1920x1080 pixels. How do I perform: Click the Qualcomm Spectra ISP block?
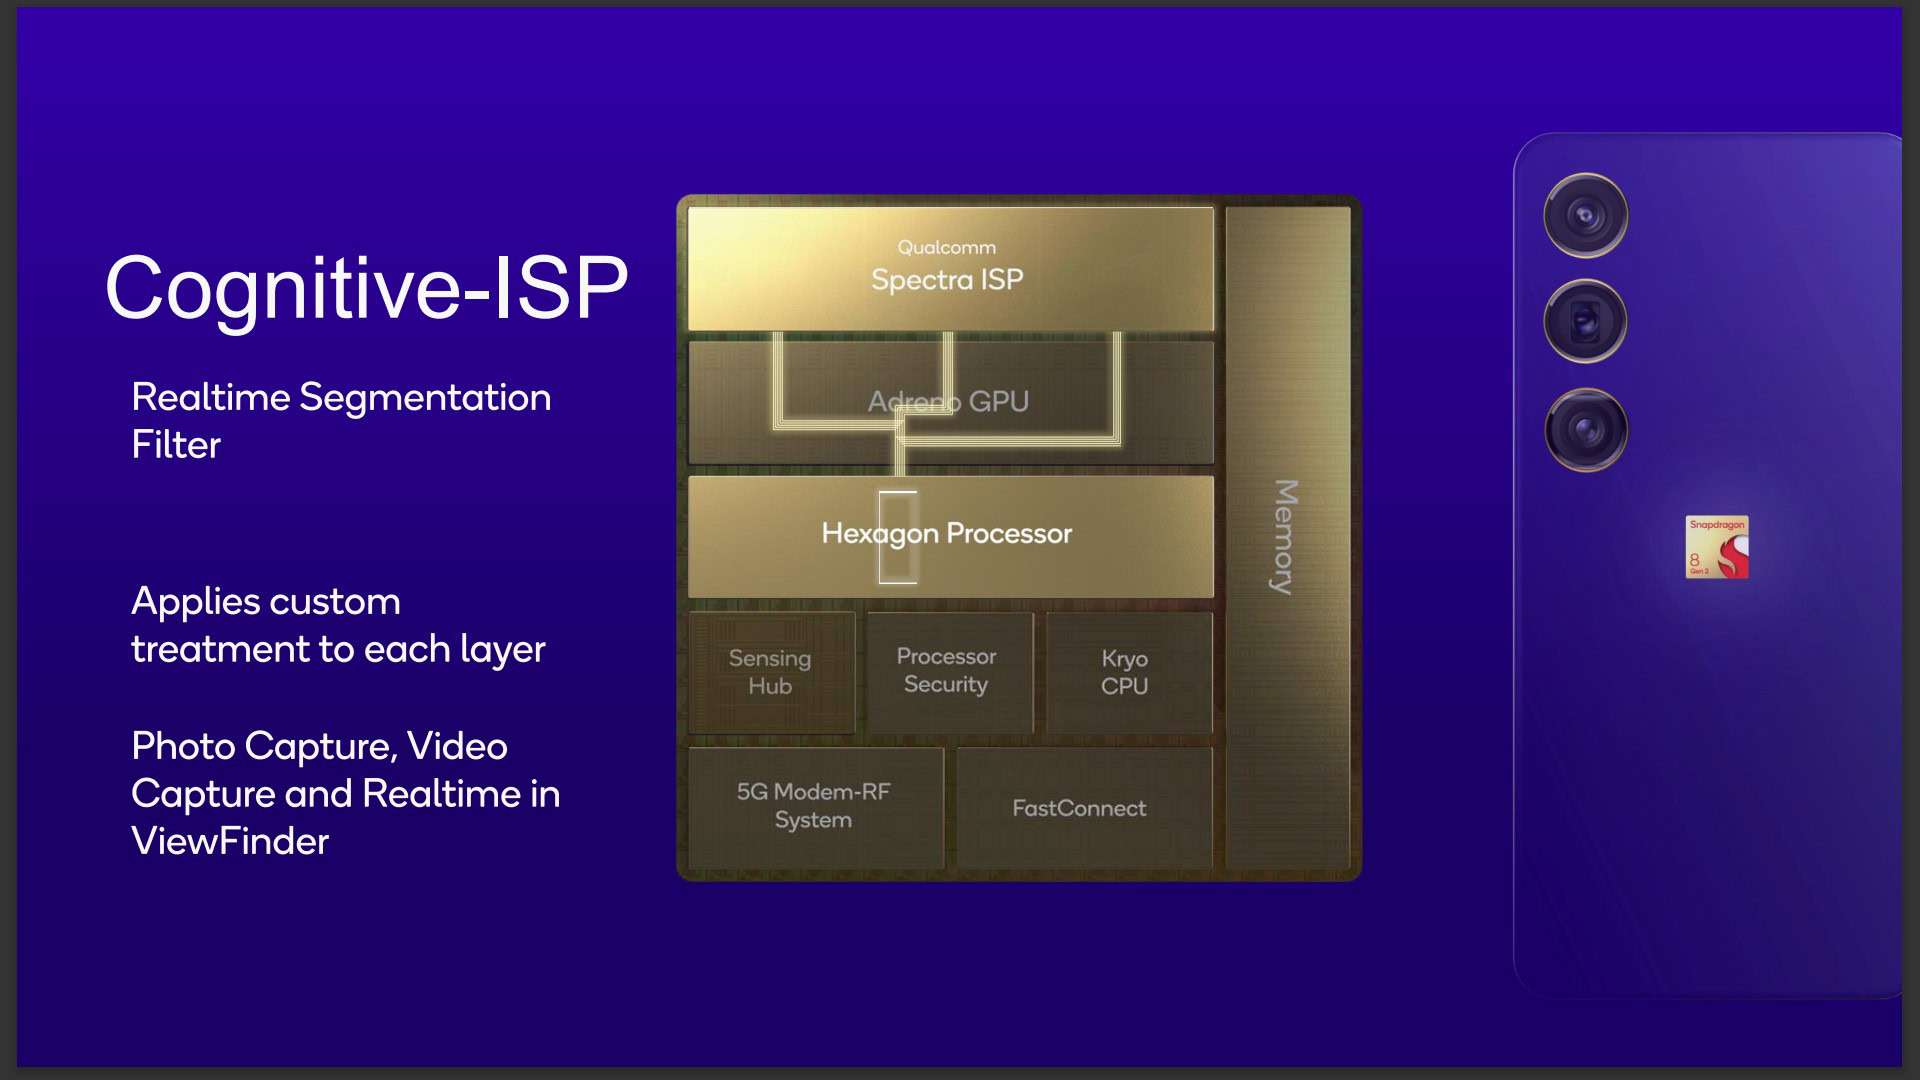point(948,262)
